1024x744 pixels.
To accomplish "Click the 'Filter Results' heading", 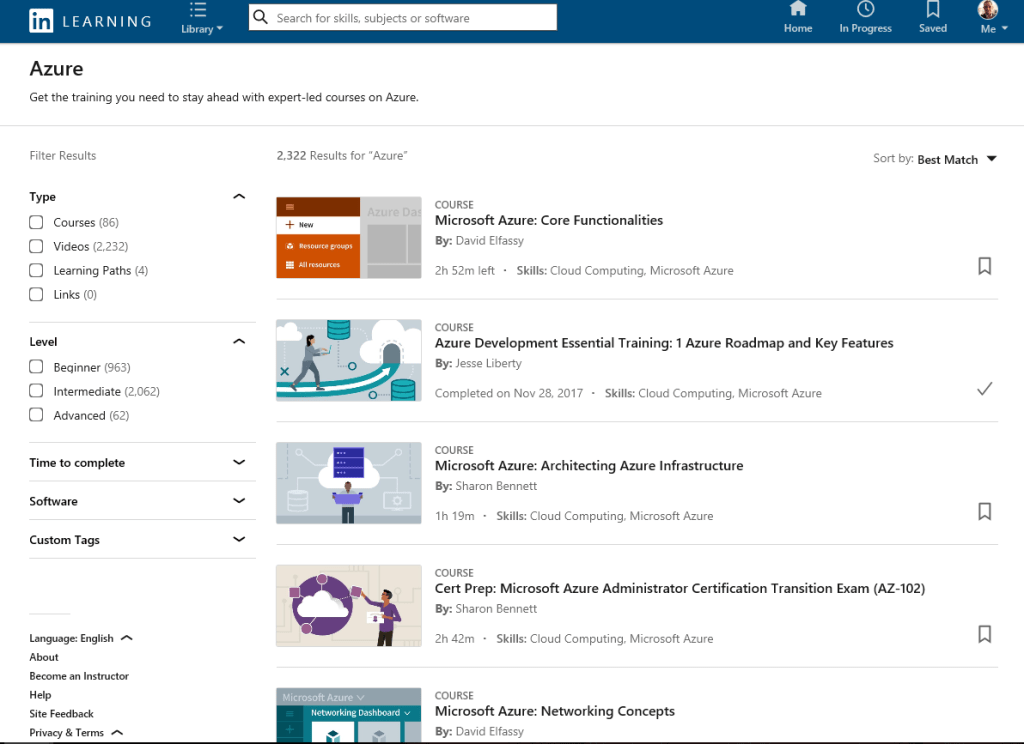I will pos(63,155).
